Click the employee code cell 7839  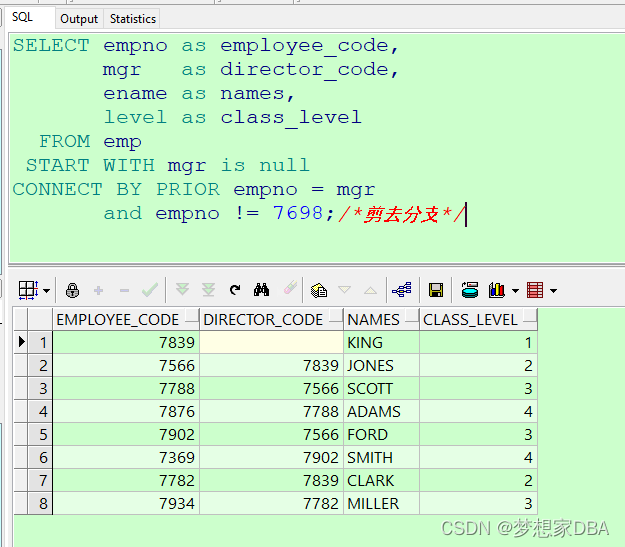pos(126,342)
